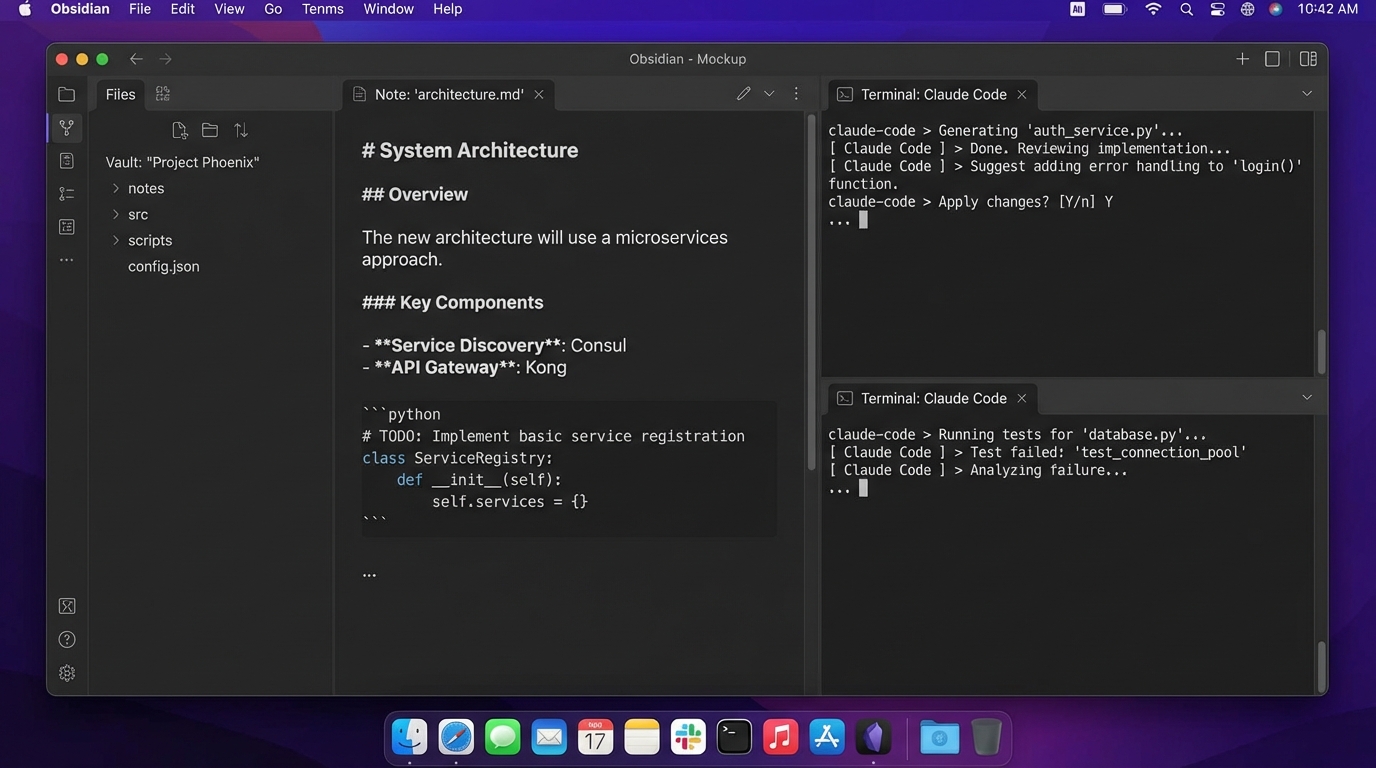This screenshot has width=1376, height=768.
Task: Open Obsidian settings gear
Action: click(x=67, y=673)
